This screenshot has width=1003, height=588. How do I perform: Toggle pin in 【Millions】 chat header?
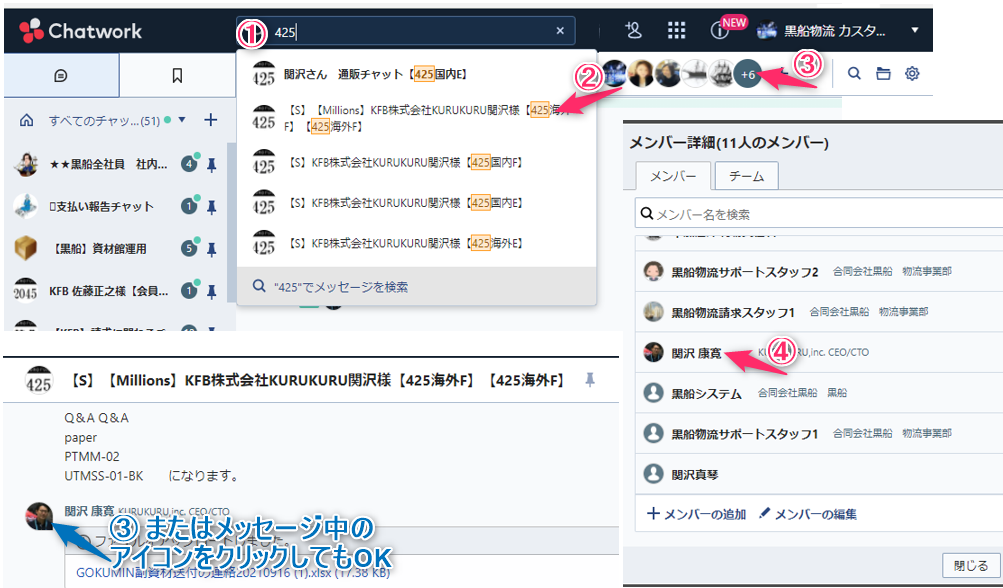tap(590, 381)
